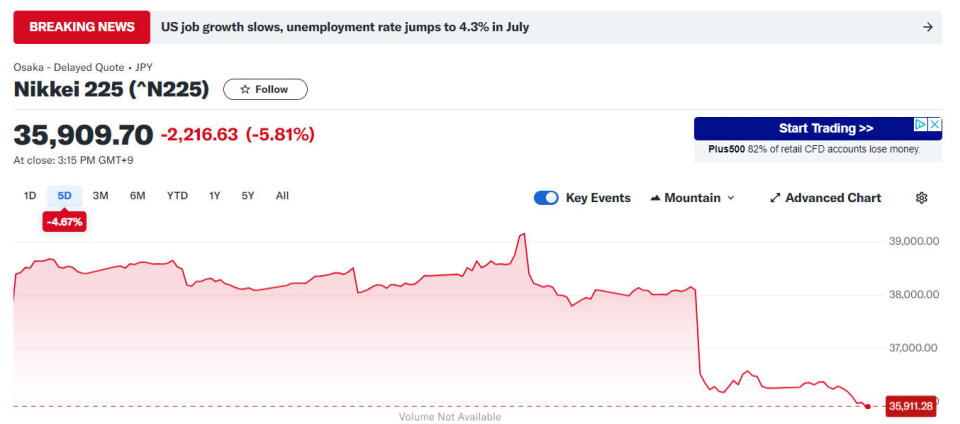Choose the All time range
The width and height of the screenshot is (960, 424).
[282, 196]
